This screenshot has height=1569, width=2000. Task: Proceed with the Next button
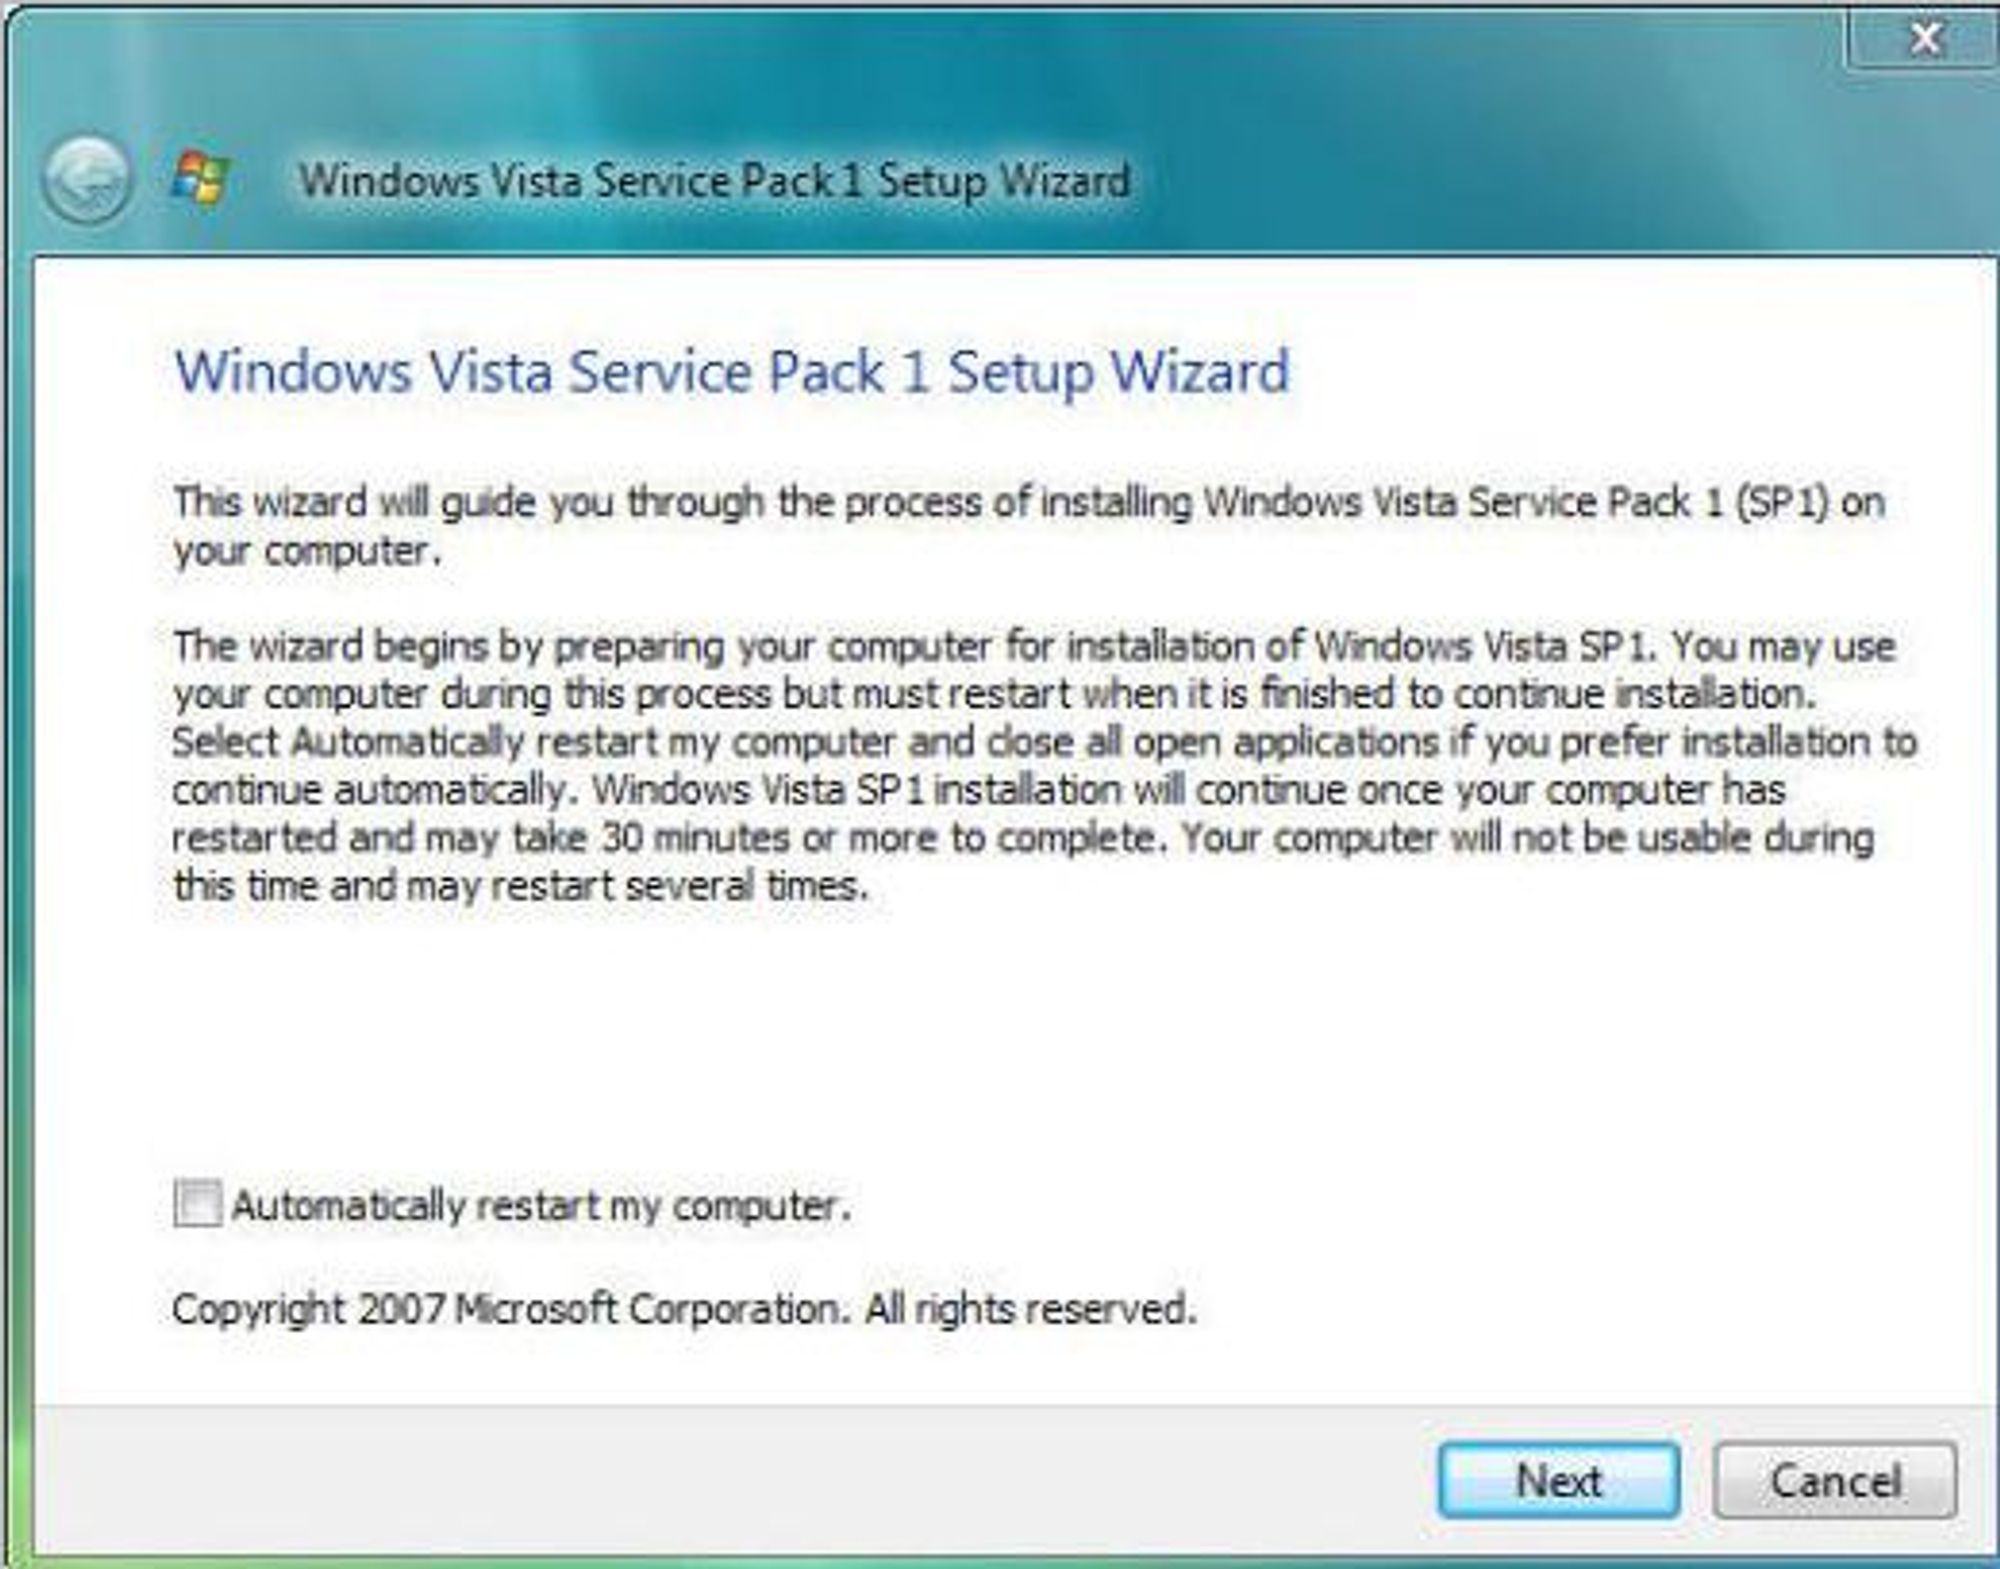(1559, 1481)
